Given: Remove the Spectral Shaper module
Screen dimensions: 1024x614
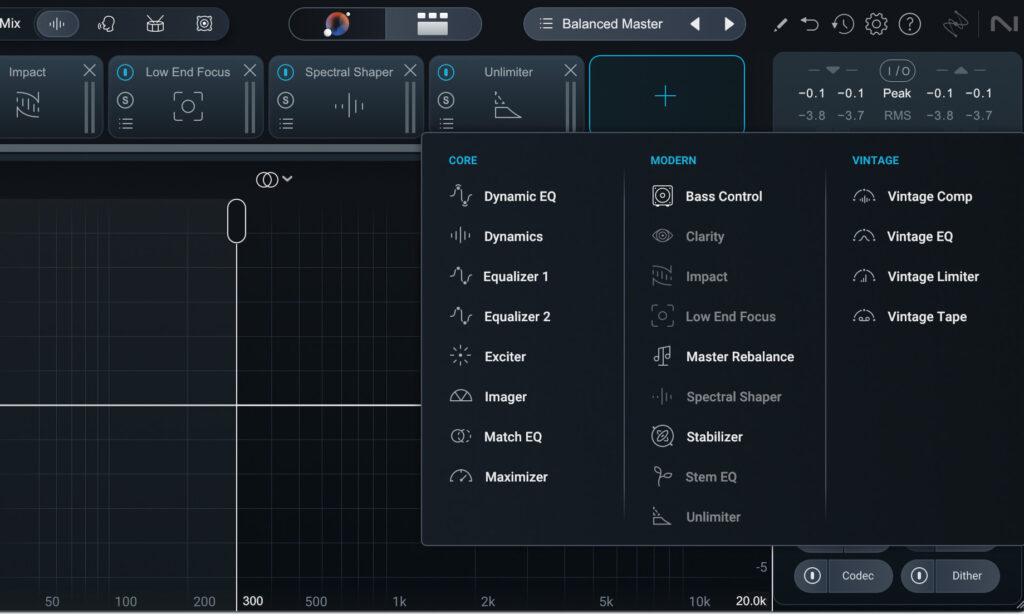Looking at the screenshot, I should [410, 71].
